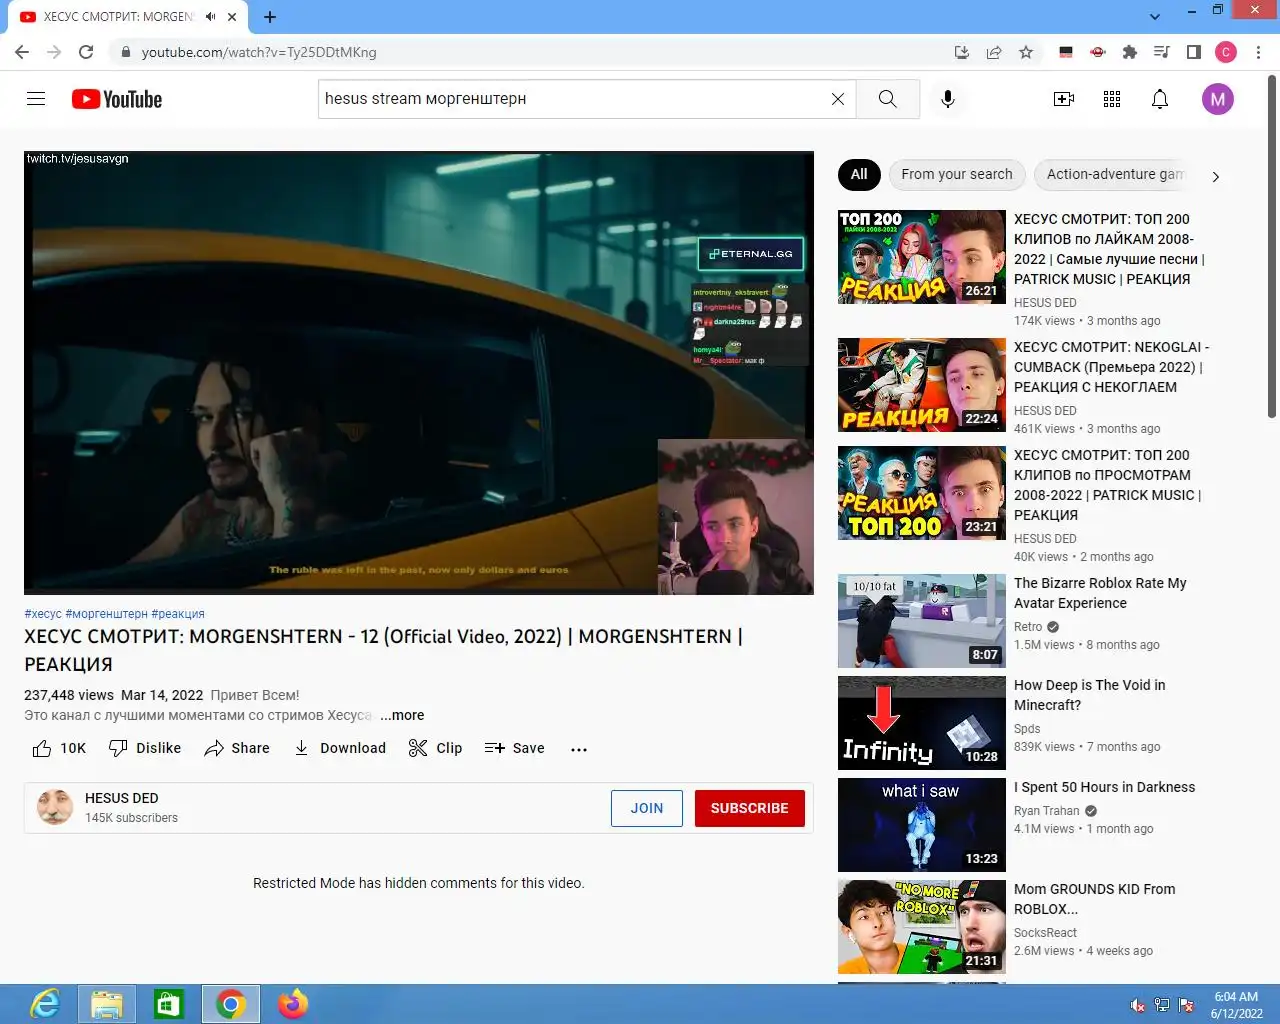Open Mom GROUNDS KID From ROBLOX video
The height and width of the screenshot is (1024, 1280).
(x=1094, y=899)
